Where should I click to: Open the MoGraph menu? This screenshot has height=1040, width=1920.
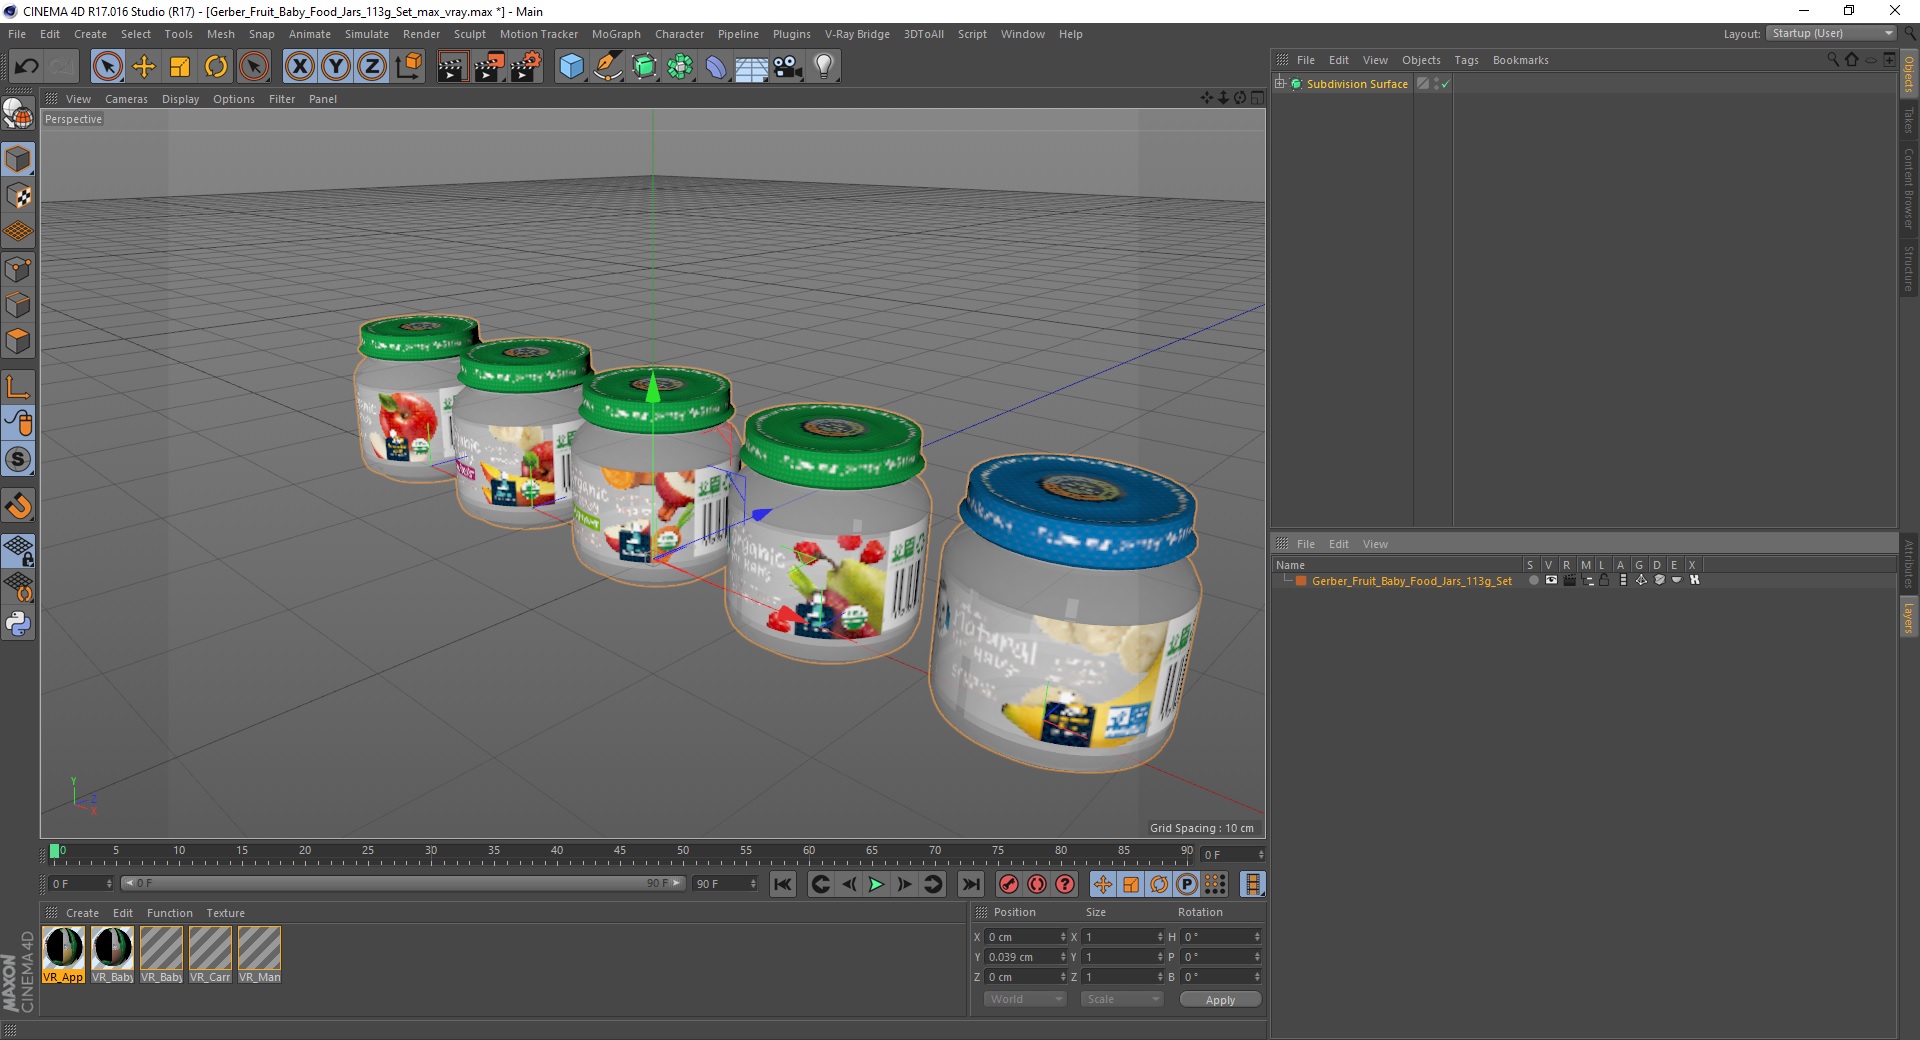616,34
